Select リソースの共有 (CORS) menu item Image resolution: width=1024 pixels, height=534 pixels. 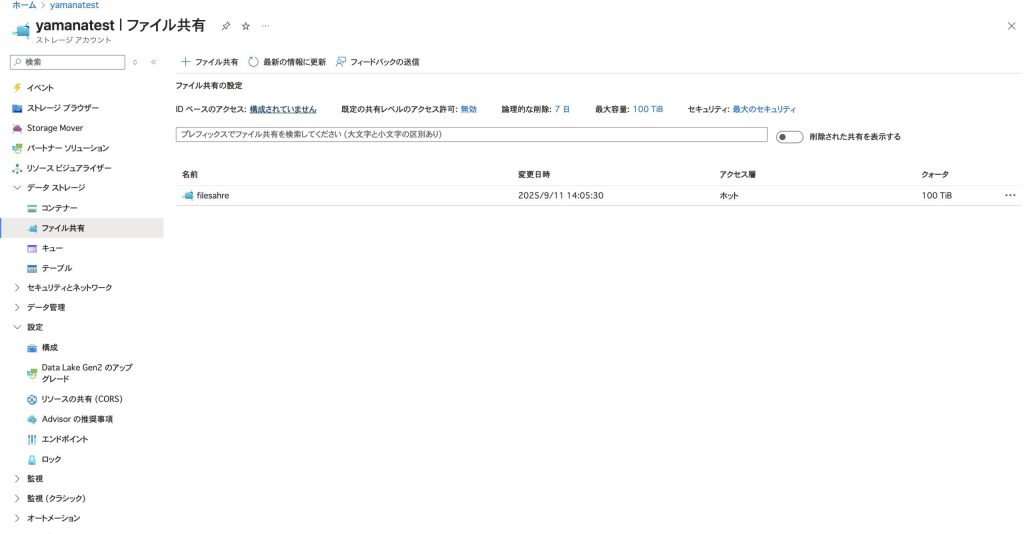coord(81,399)
